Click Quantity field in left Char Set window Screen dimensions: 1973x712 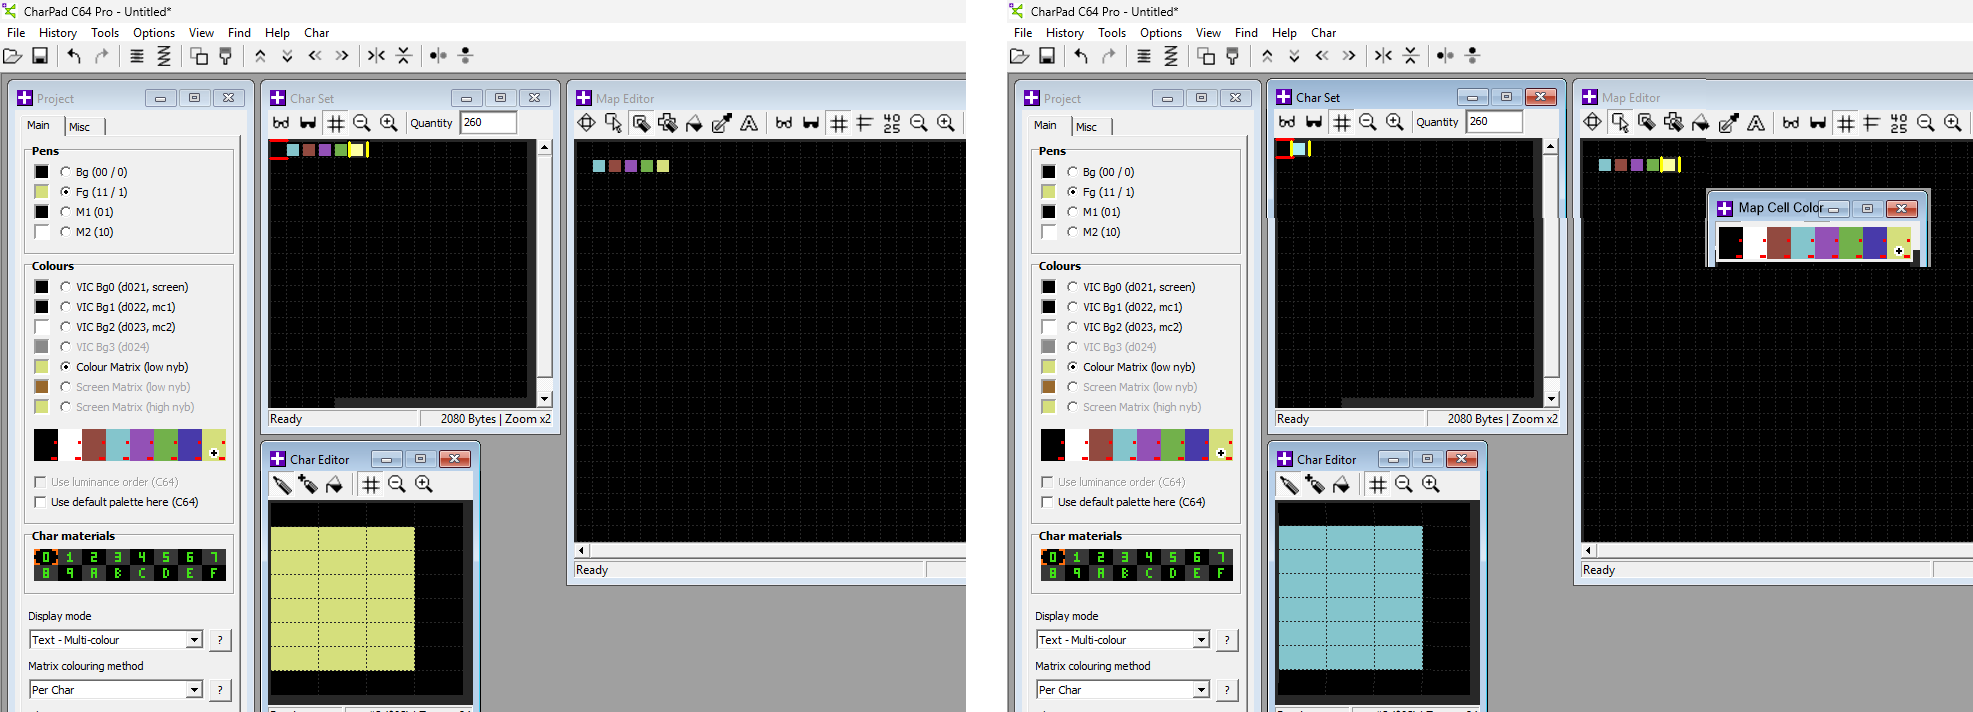[x=488, y=123]
